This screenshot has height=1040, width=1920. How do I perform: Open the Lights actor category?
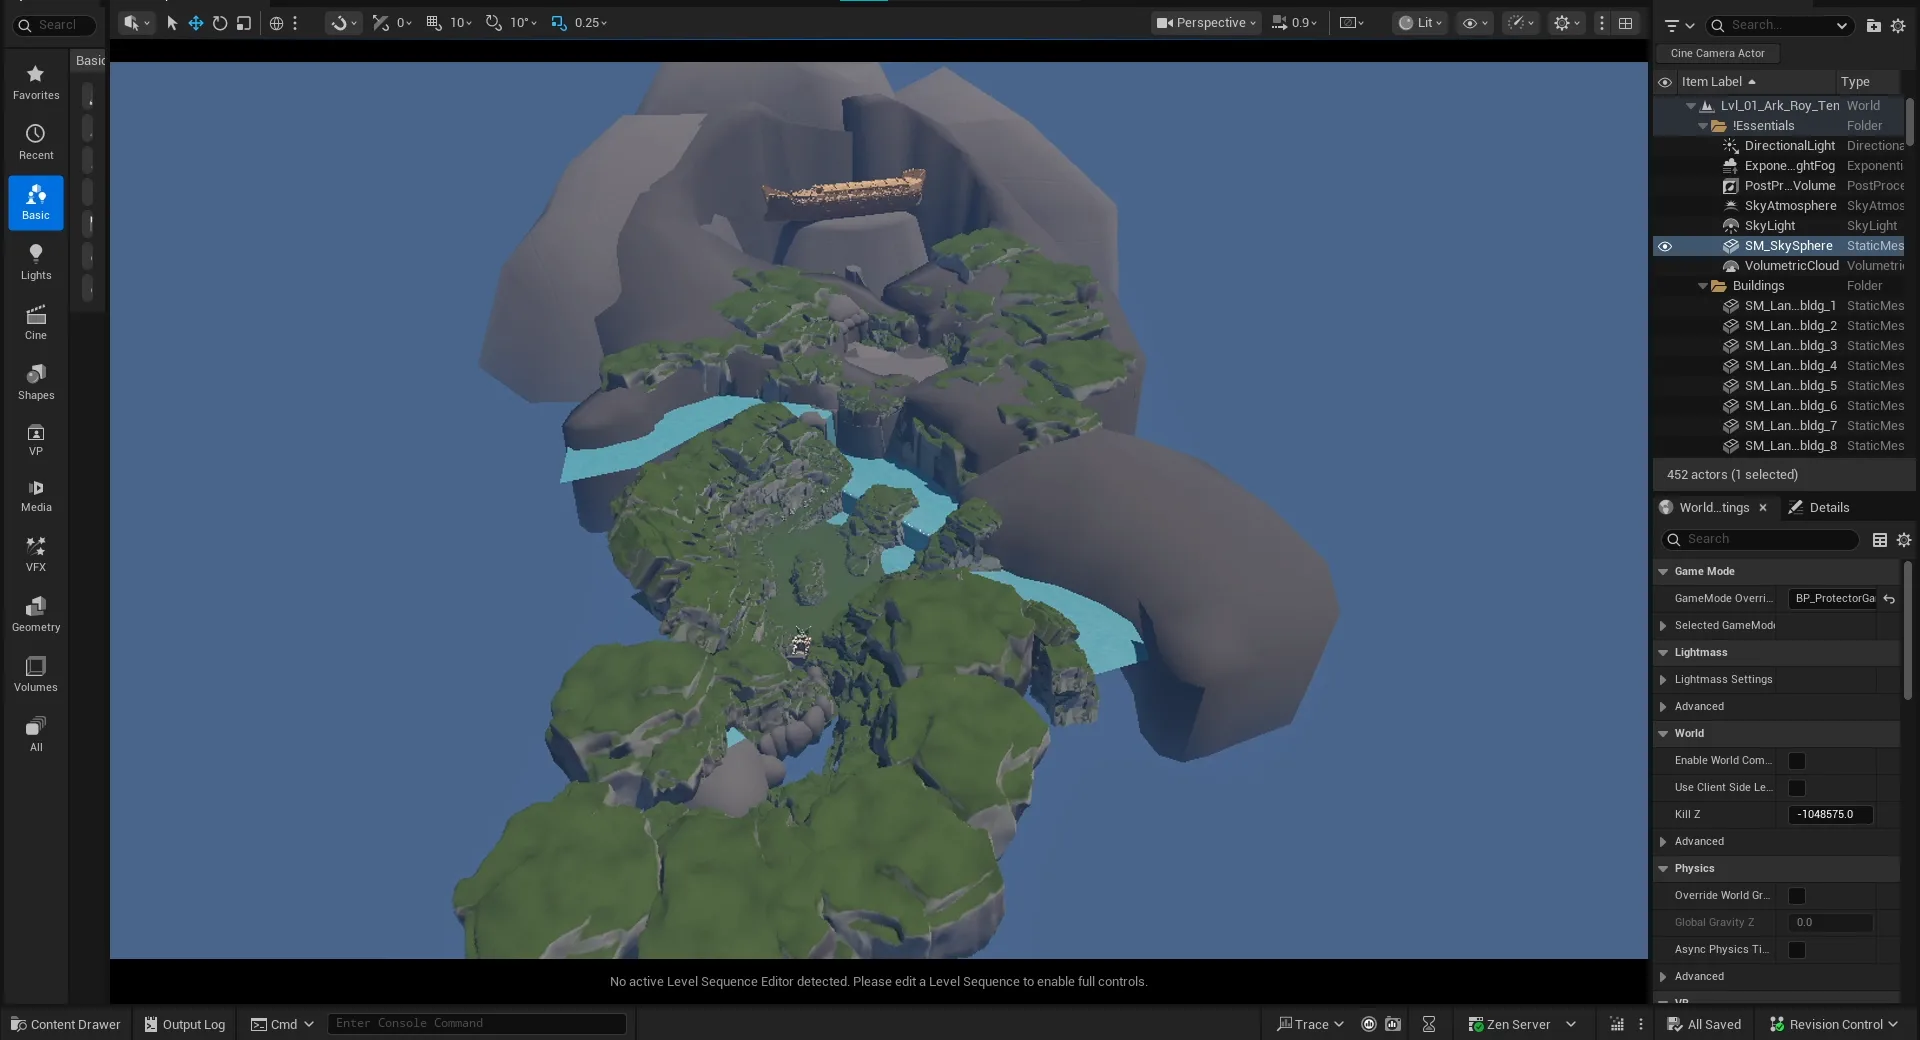(x=36, y=263)
